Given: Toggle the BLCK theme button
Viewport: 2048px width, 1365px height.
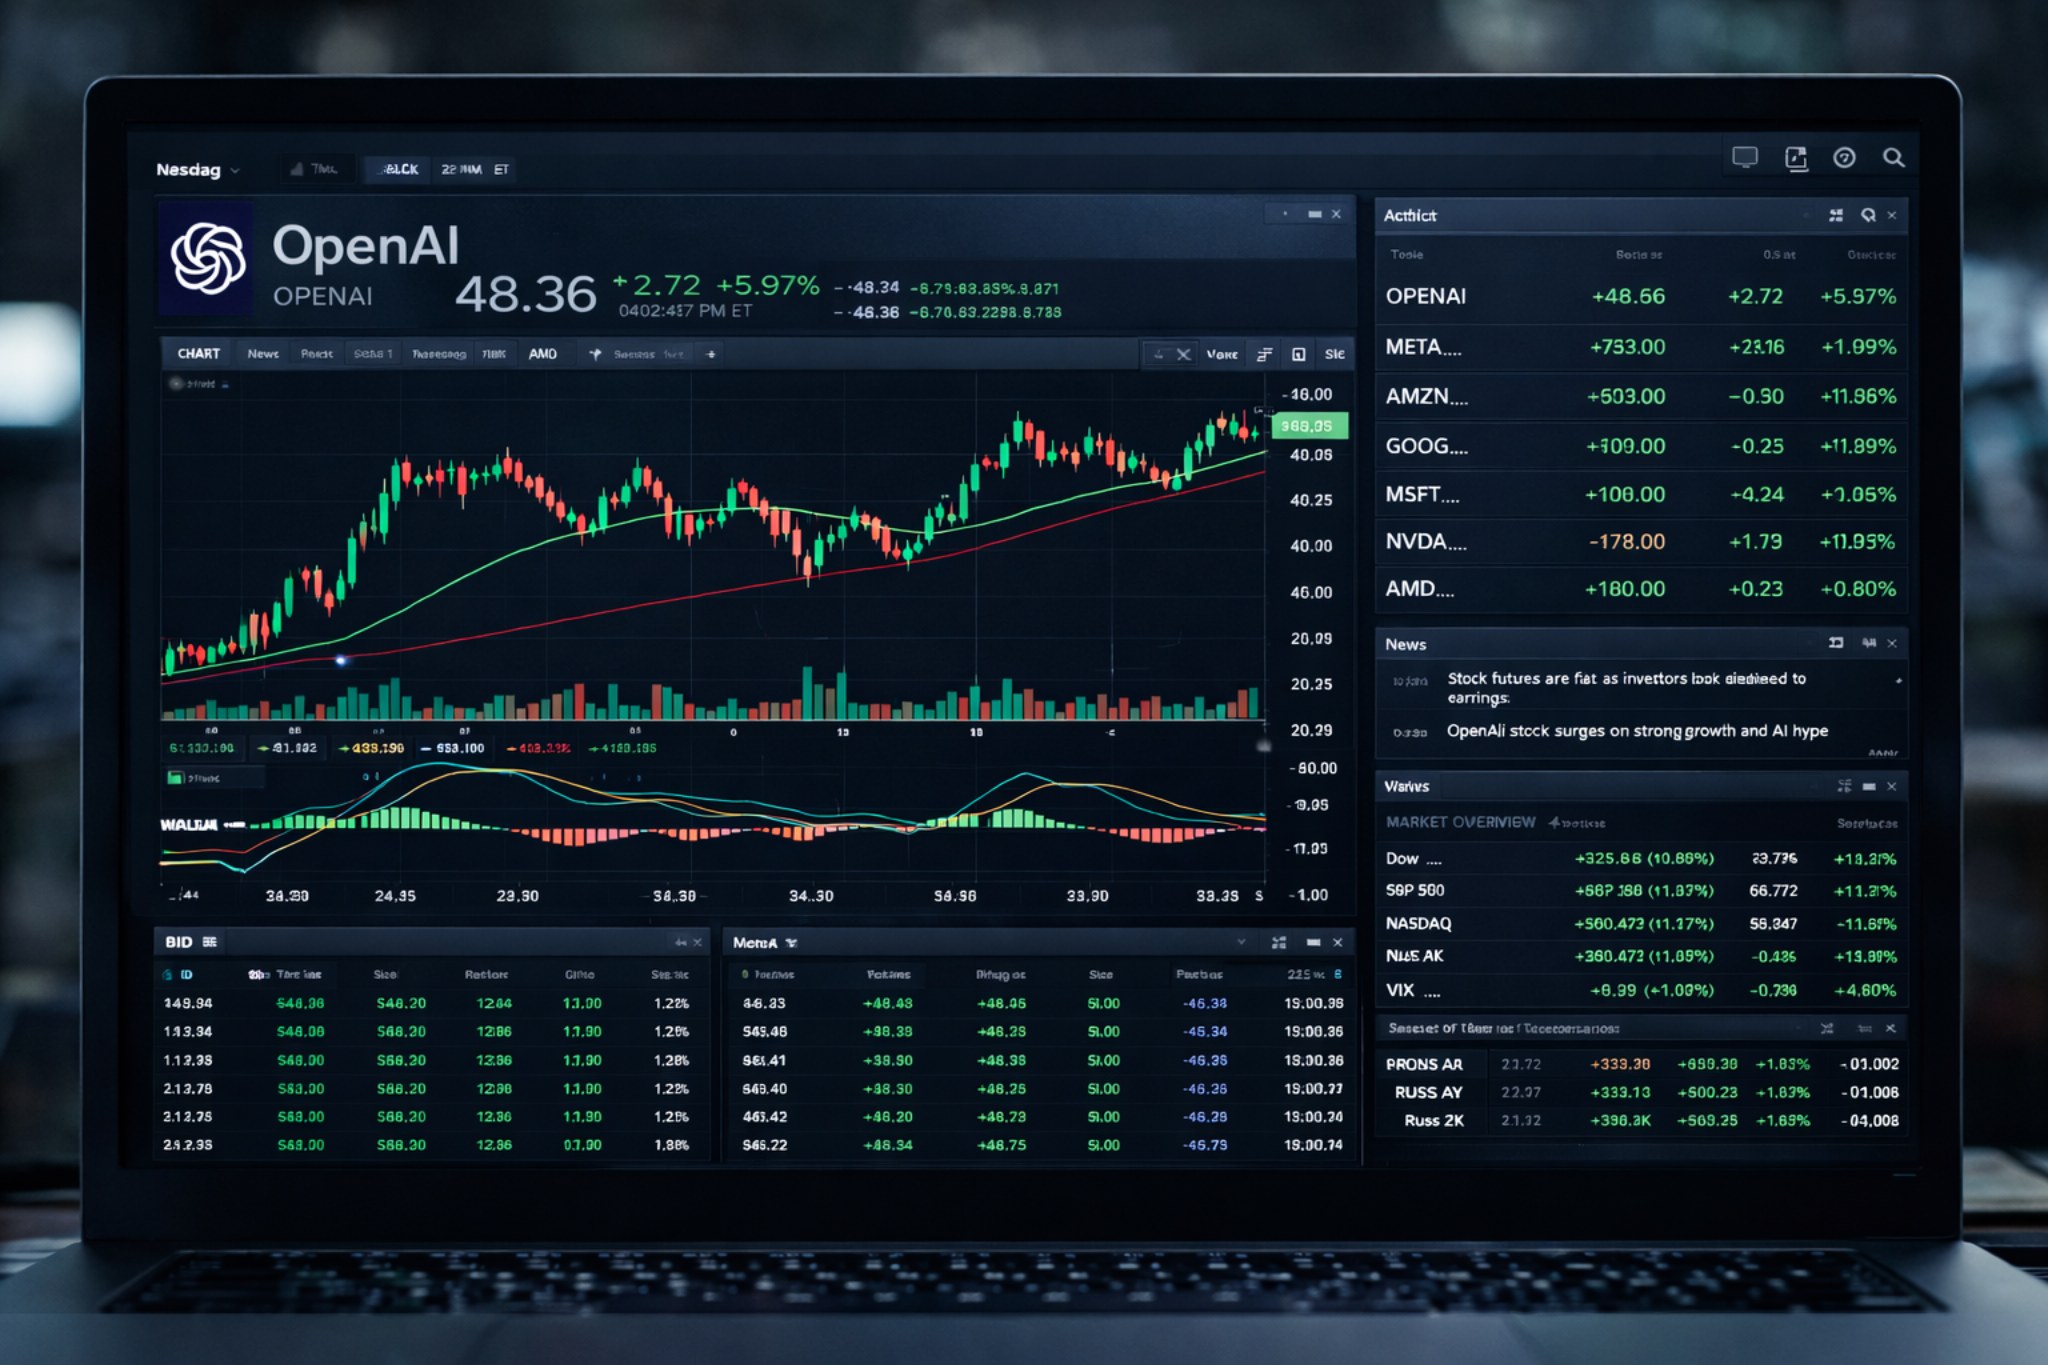Looking at the screenshot, I should point(399,170).
